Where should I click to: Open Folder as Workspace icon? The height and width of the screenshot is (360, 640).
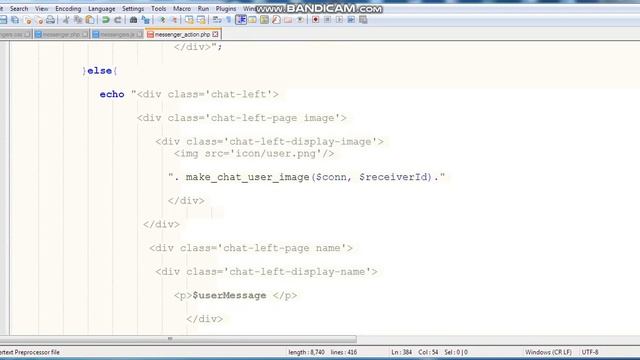[x=288, y=20]
